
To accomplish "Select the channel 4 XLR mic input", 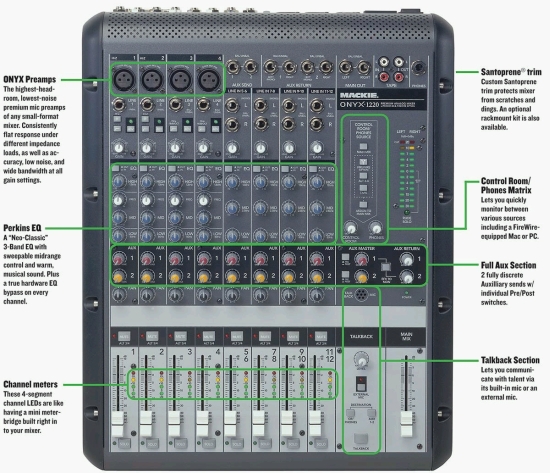I will [209, 79].
